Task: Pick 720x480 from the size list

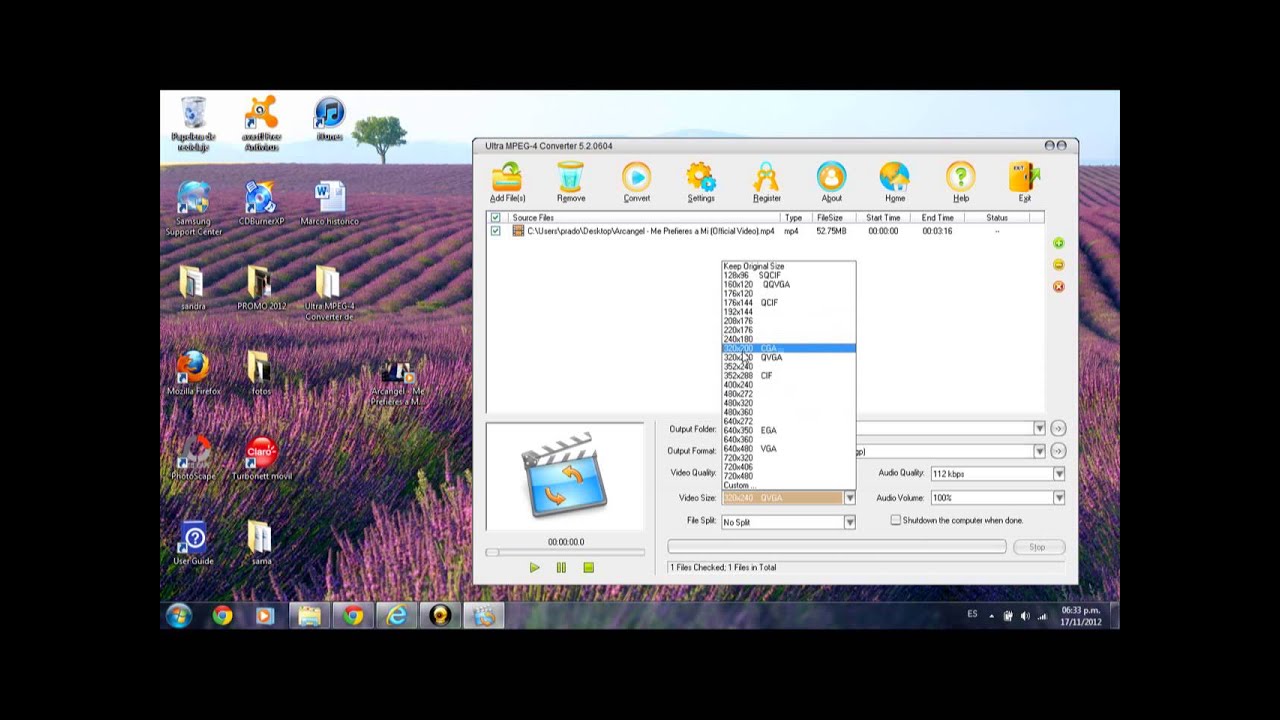Action: click(x=789, y=476)
